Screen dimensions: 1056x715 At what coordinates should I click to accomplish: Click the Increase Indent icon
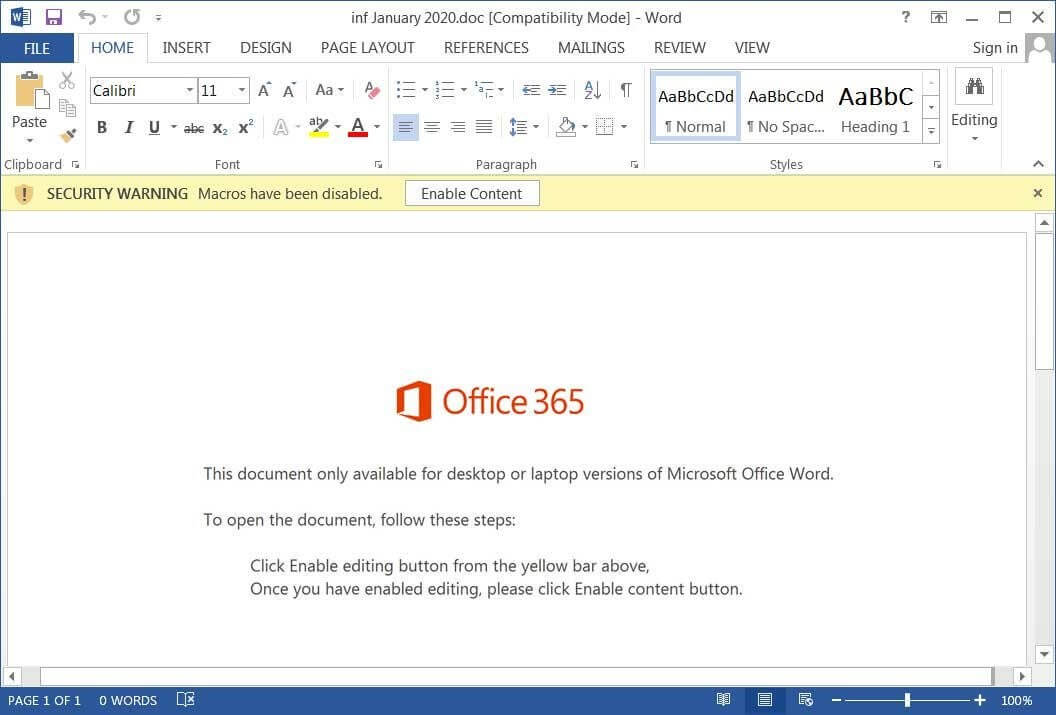click(558, 90)
